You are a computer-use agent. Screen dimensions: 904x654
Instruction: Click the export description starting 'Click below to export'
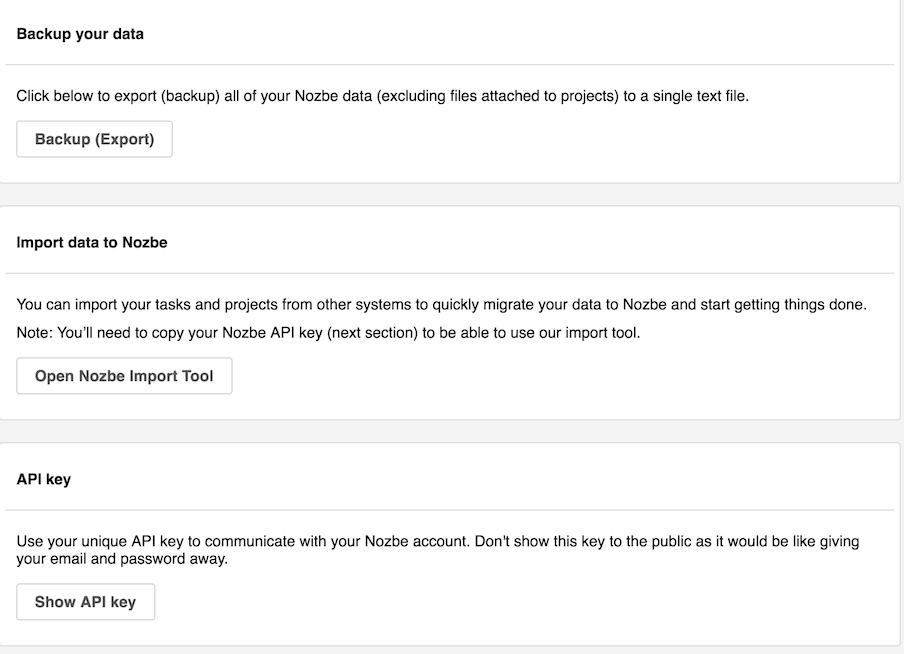click(382, 96)
